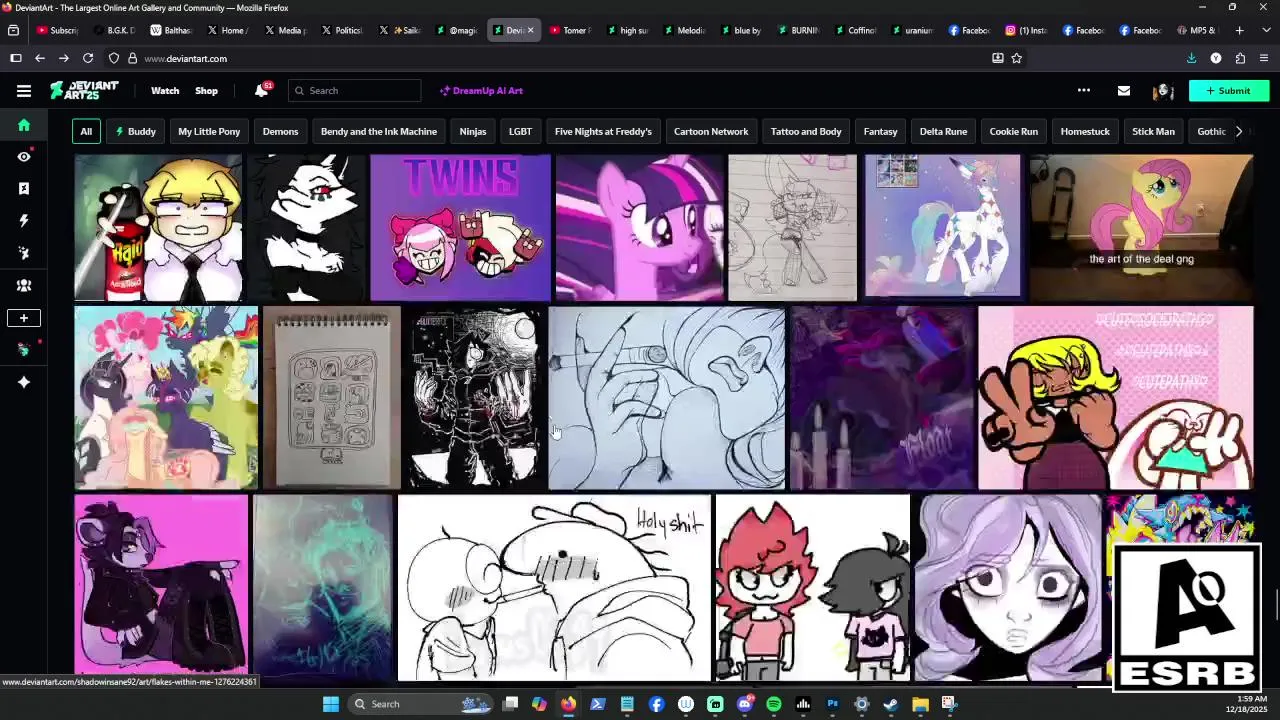
Task: Open the people groups icon in sidebar
Action: coord(24,285)
